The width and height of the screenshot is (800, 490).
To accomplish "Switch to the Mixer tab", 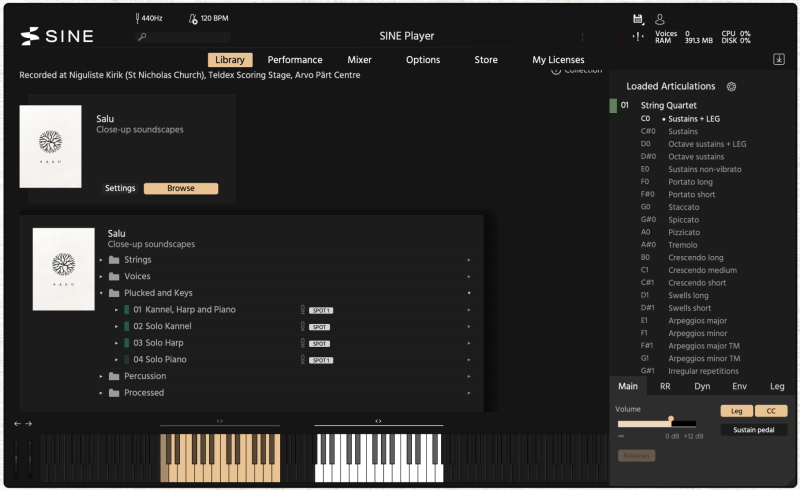I will (x=359, y=60).
